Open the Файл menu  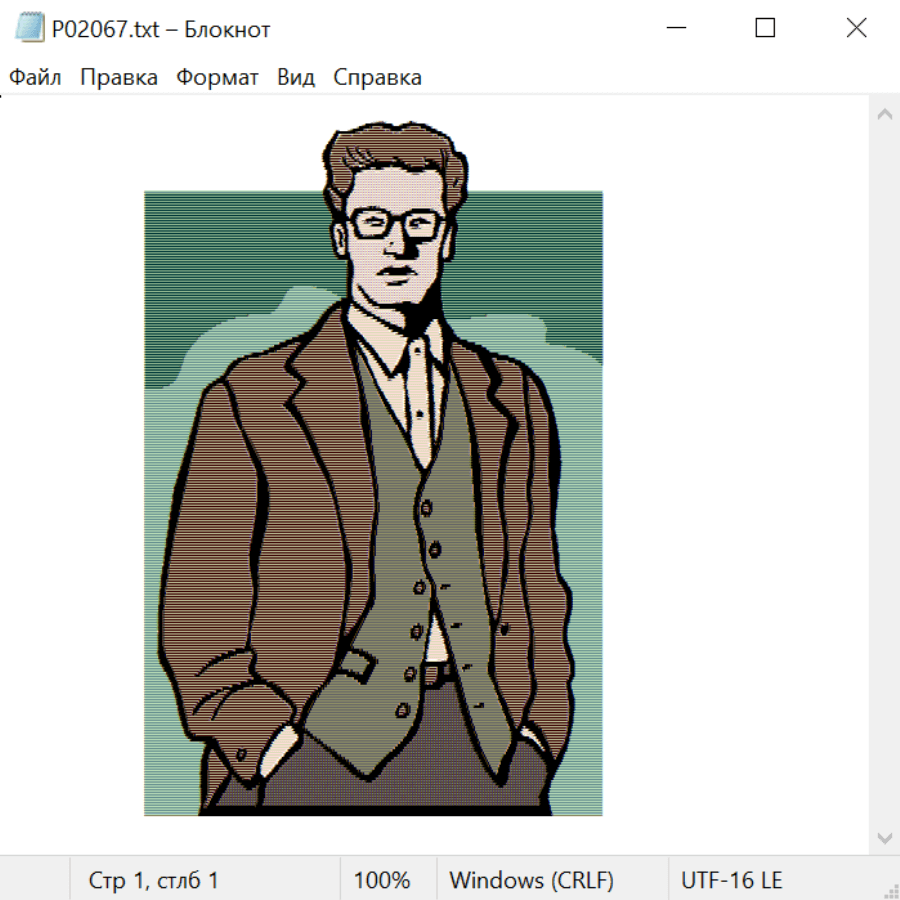tap(35, 77)
